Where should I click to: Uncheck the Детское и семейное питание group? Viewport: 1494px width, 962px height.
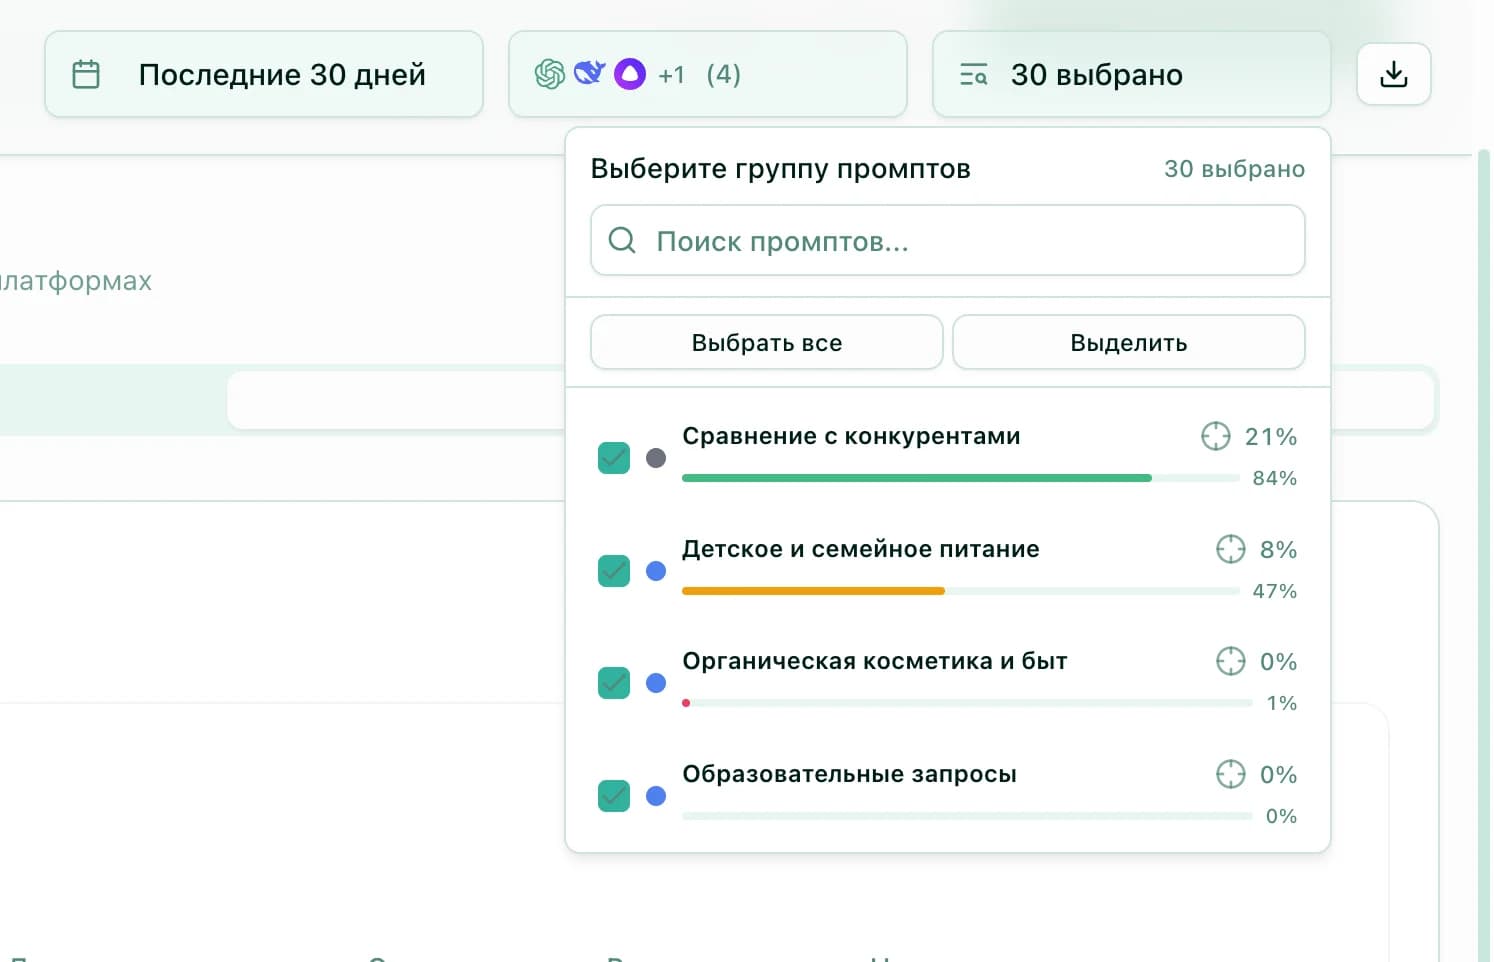click(614, 570)
